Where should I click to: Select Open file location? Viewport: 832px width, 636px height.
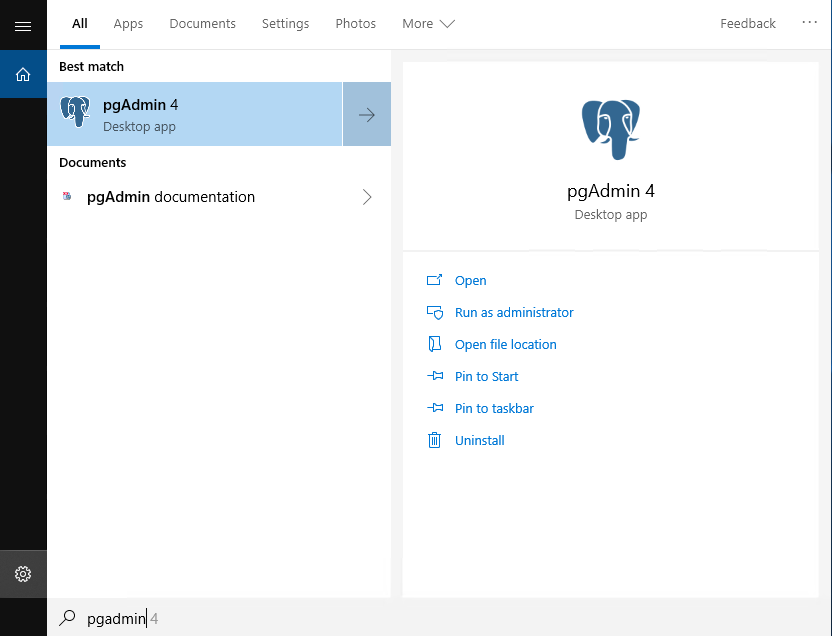[x=506, y=344]
